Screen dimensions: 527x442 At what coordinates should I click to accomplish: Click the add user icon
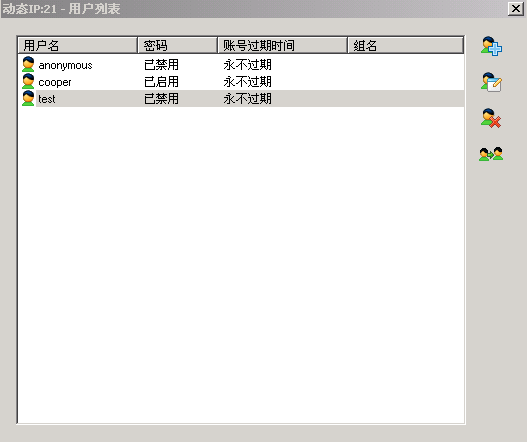click(491, 46)
